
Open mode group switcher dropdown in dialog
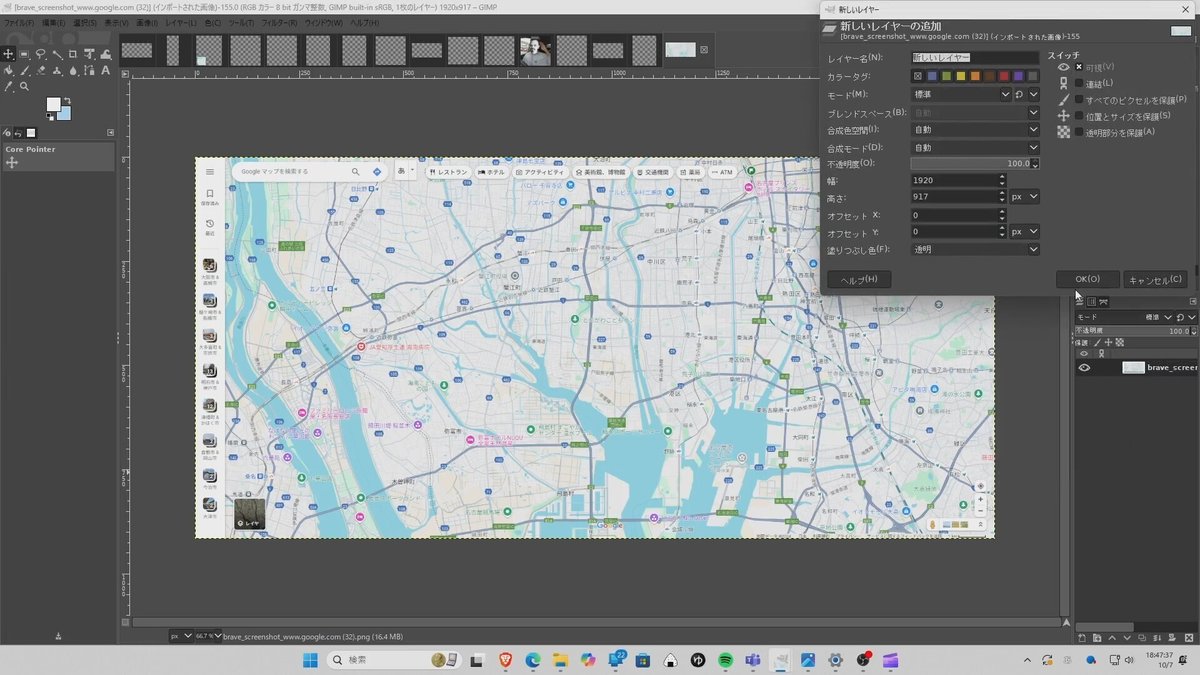[1034, 94]
